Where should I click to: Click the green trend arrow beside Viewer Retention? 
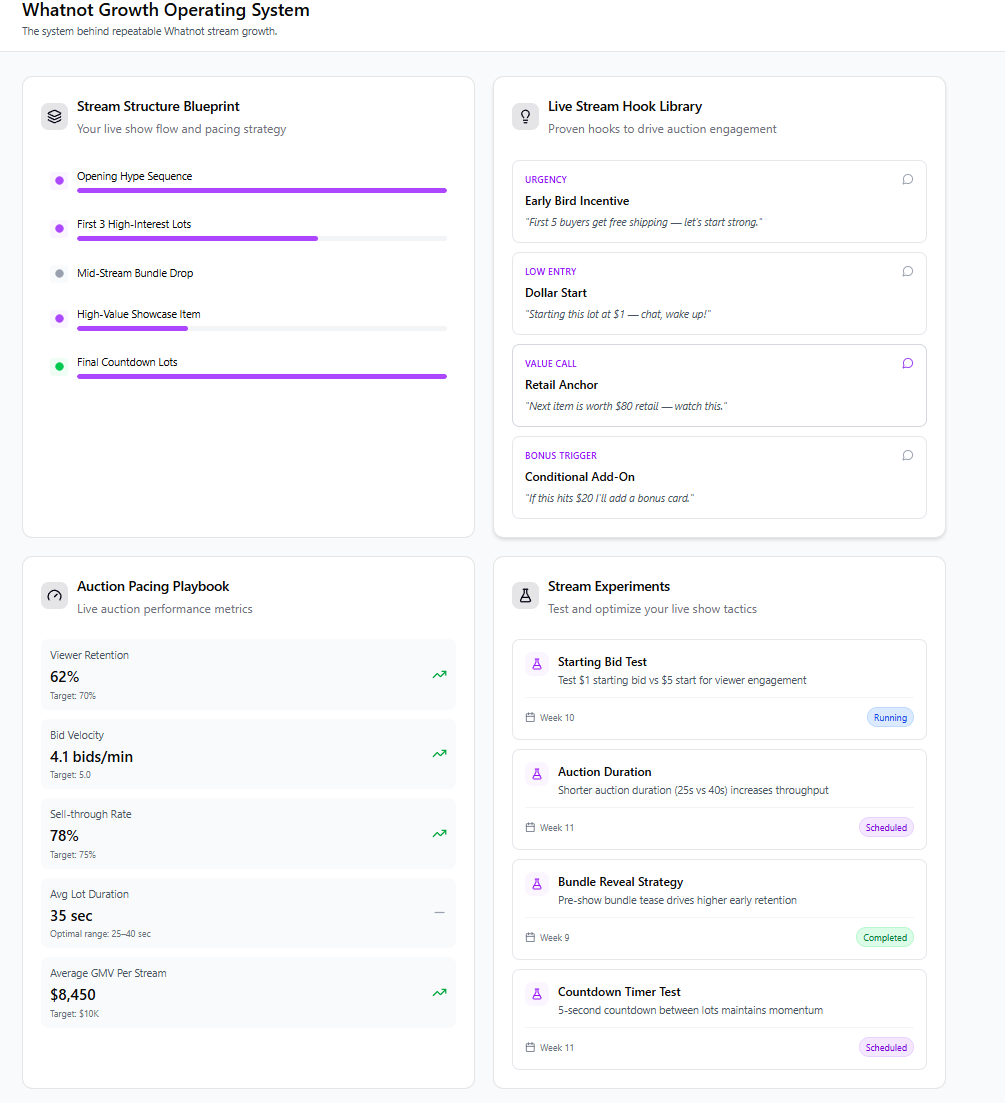click(x=439, y=674)
